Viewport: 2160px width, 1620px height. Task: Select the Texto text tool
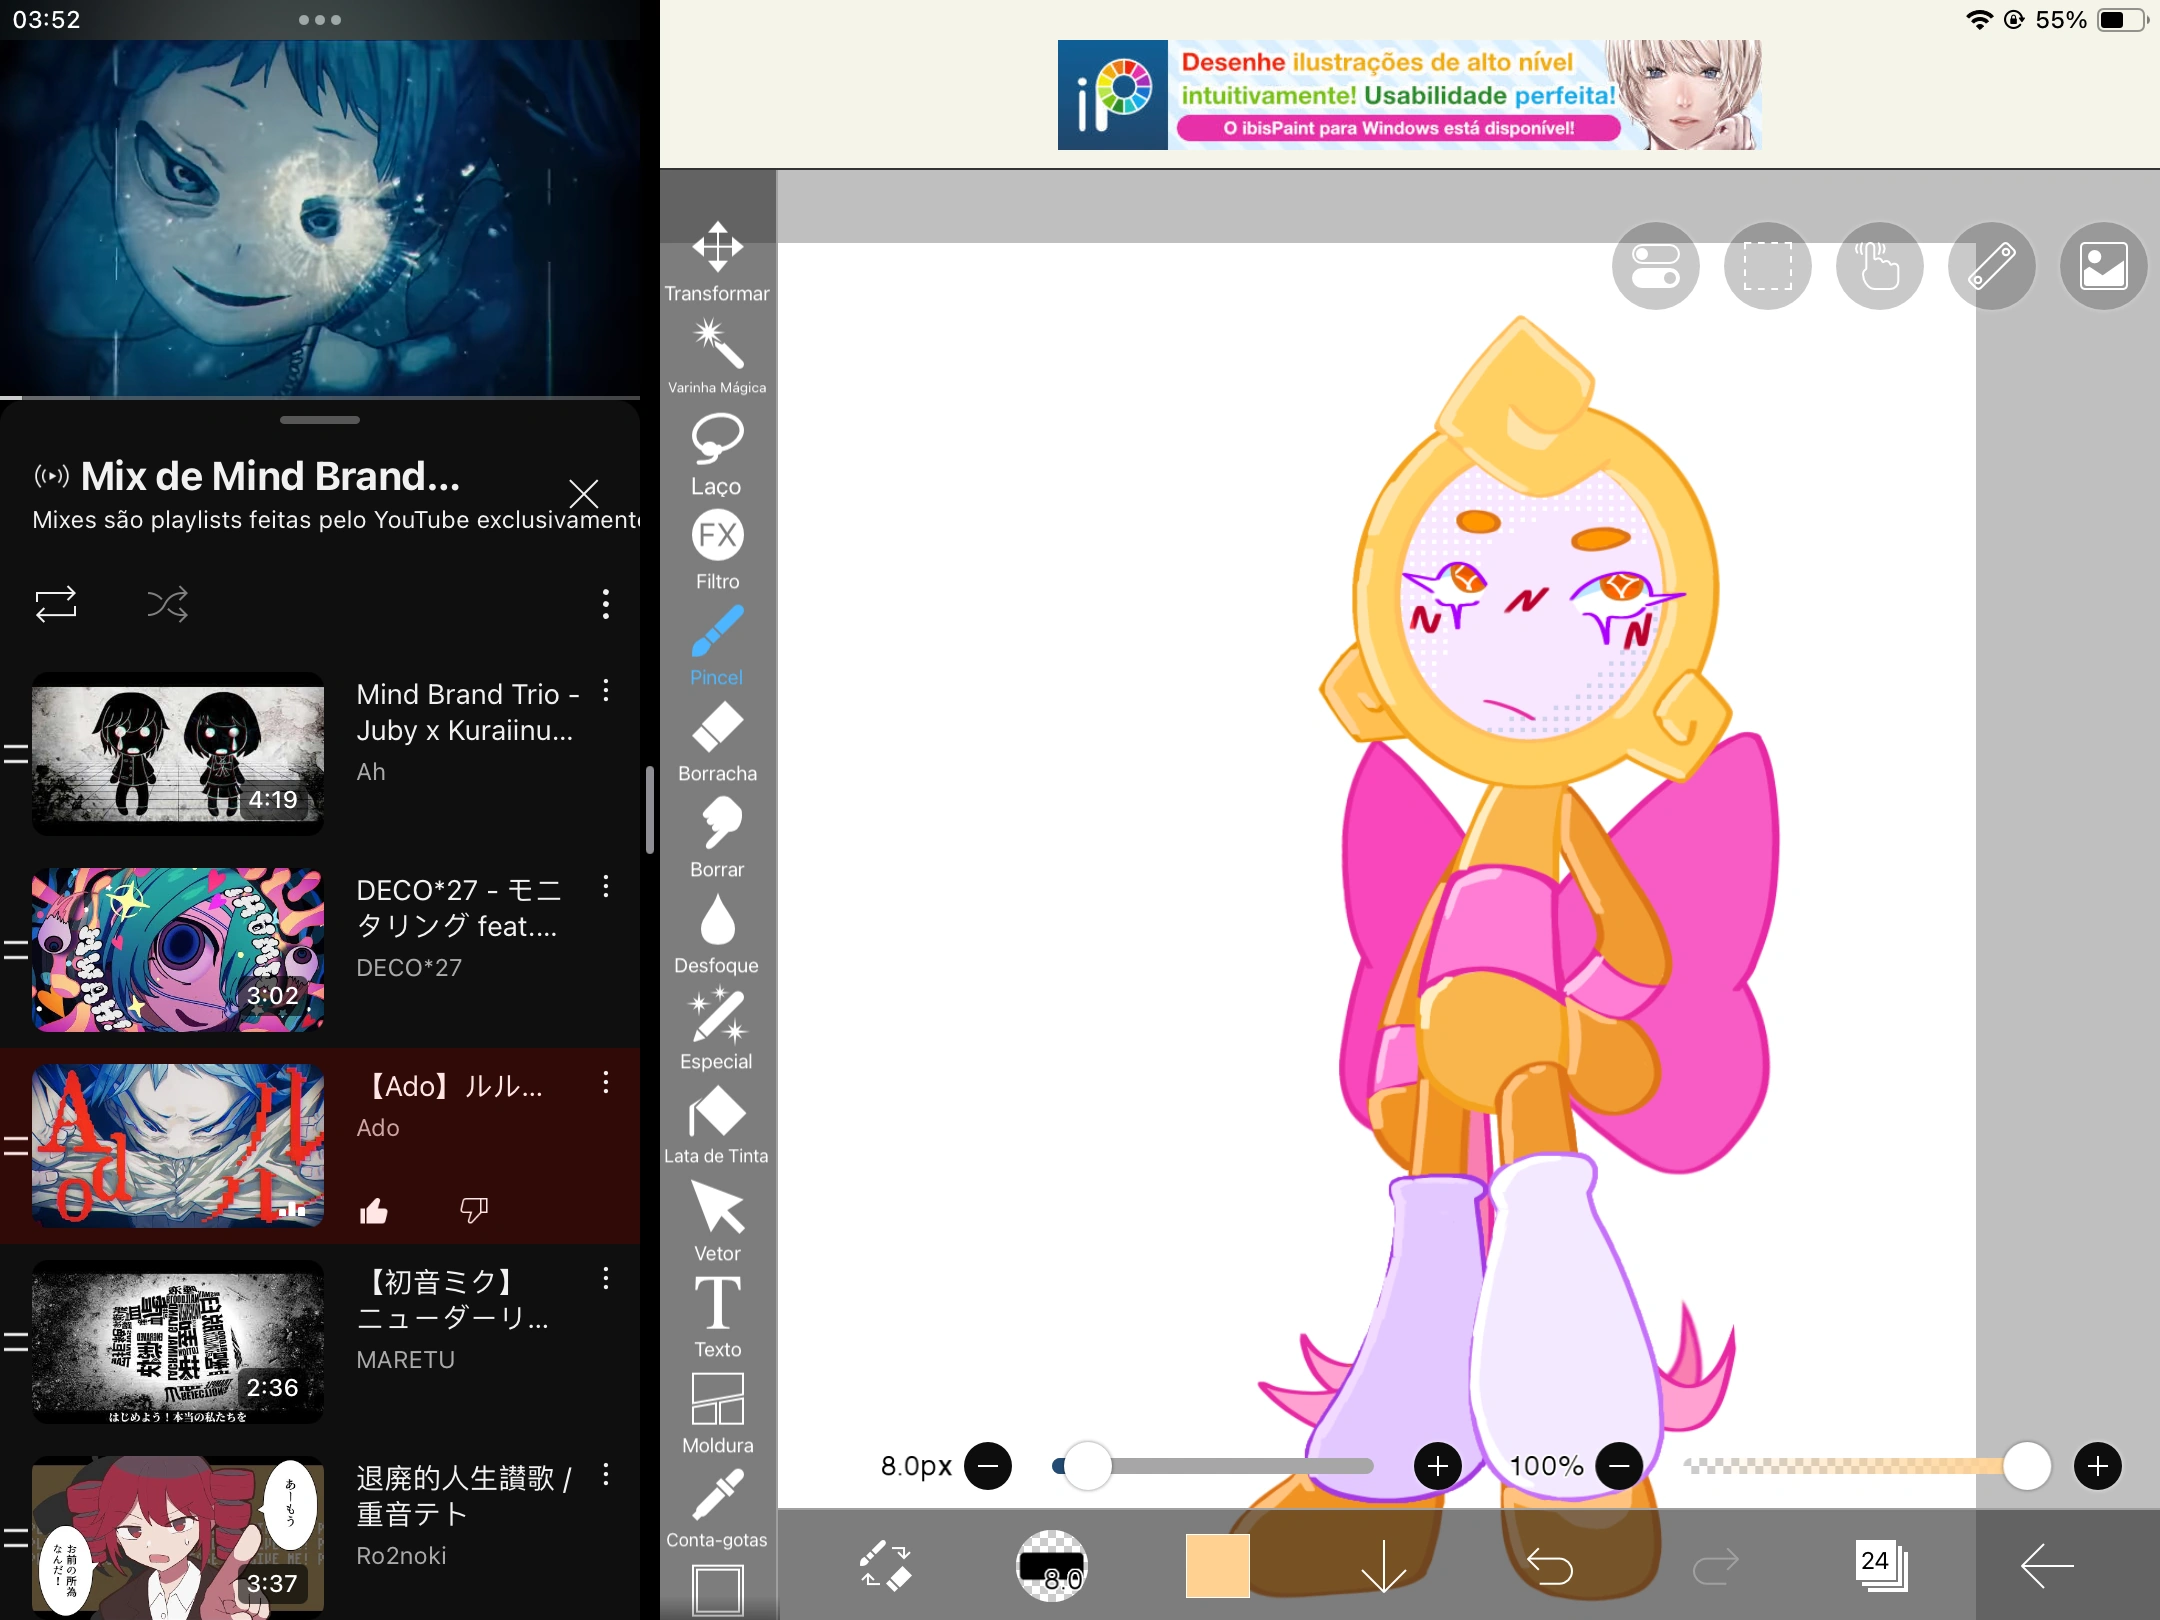[716, 1310]
